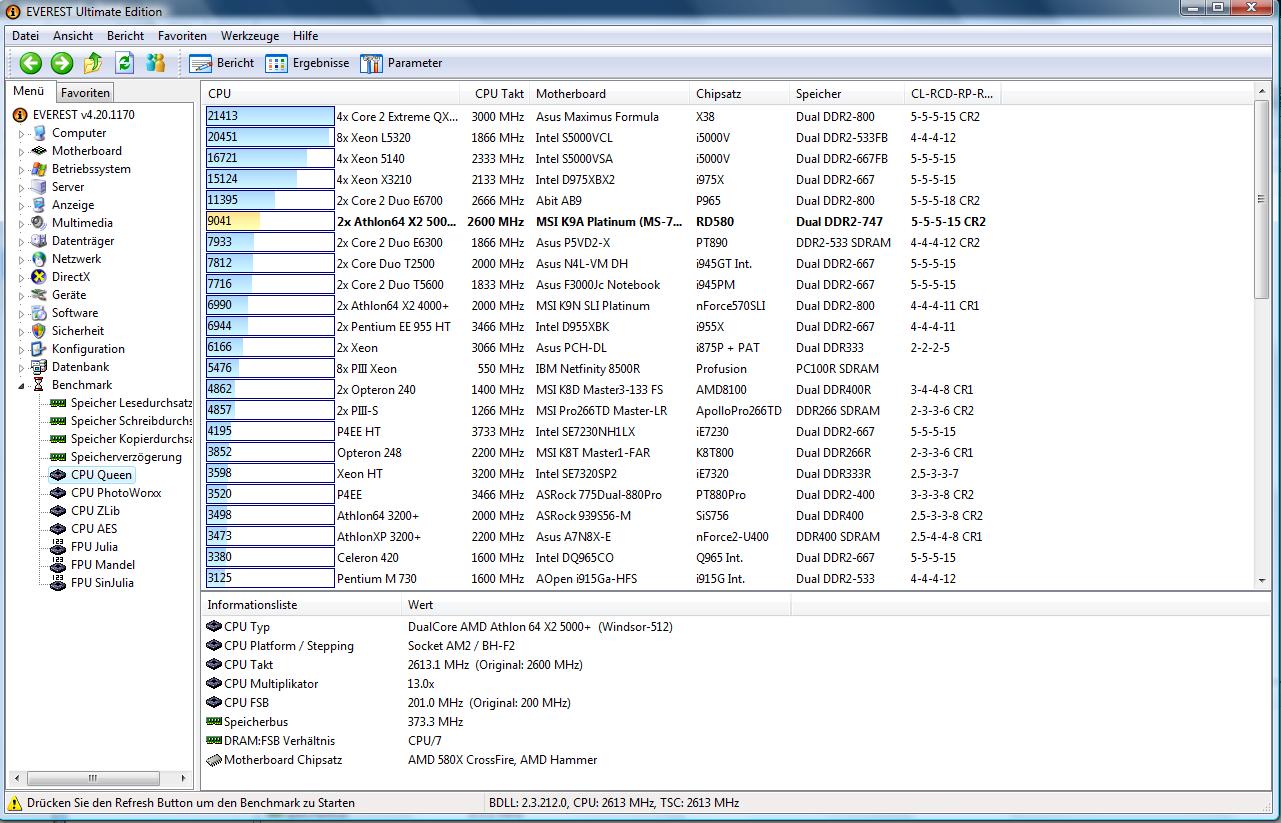
Task: Select the Datenbank icon in tree
Action: 38,367
